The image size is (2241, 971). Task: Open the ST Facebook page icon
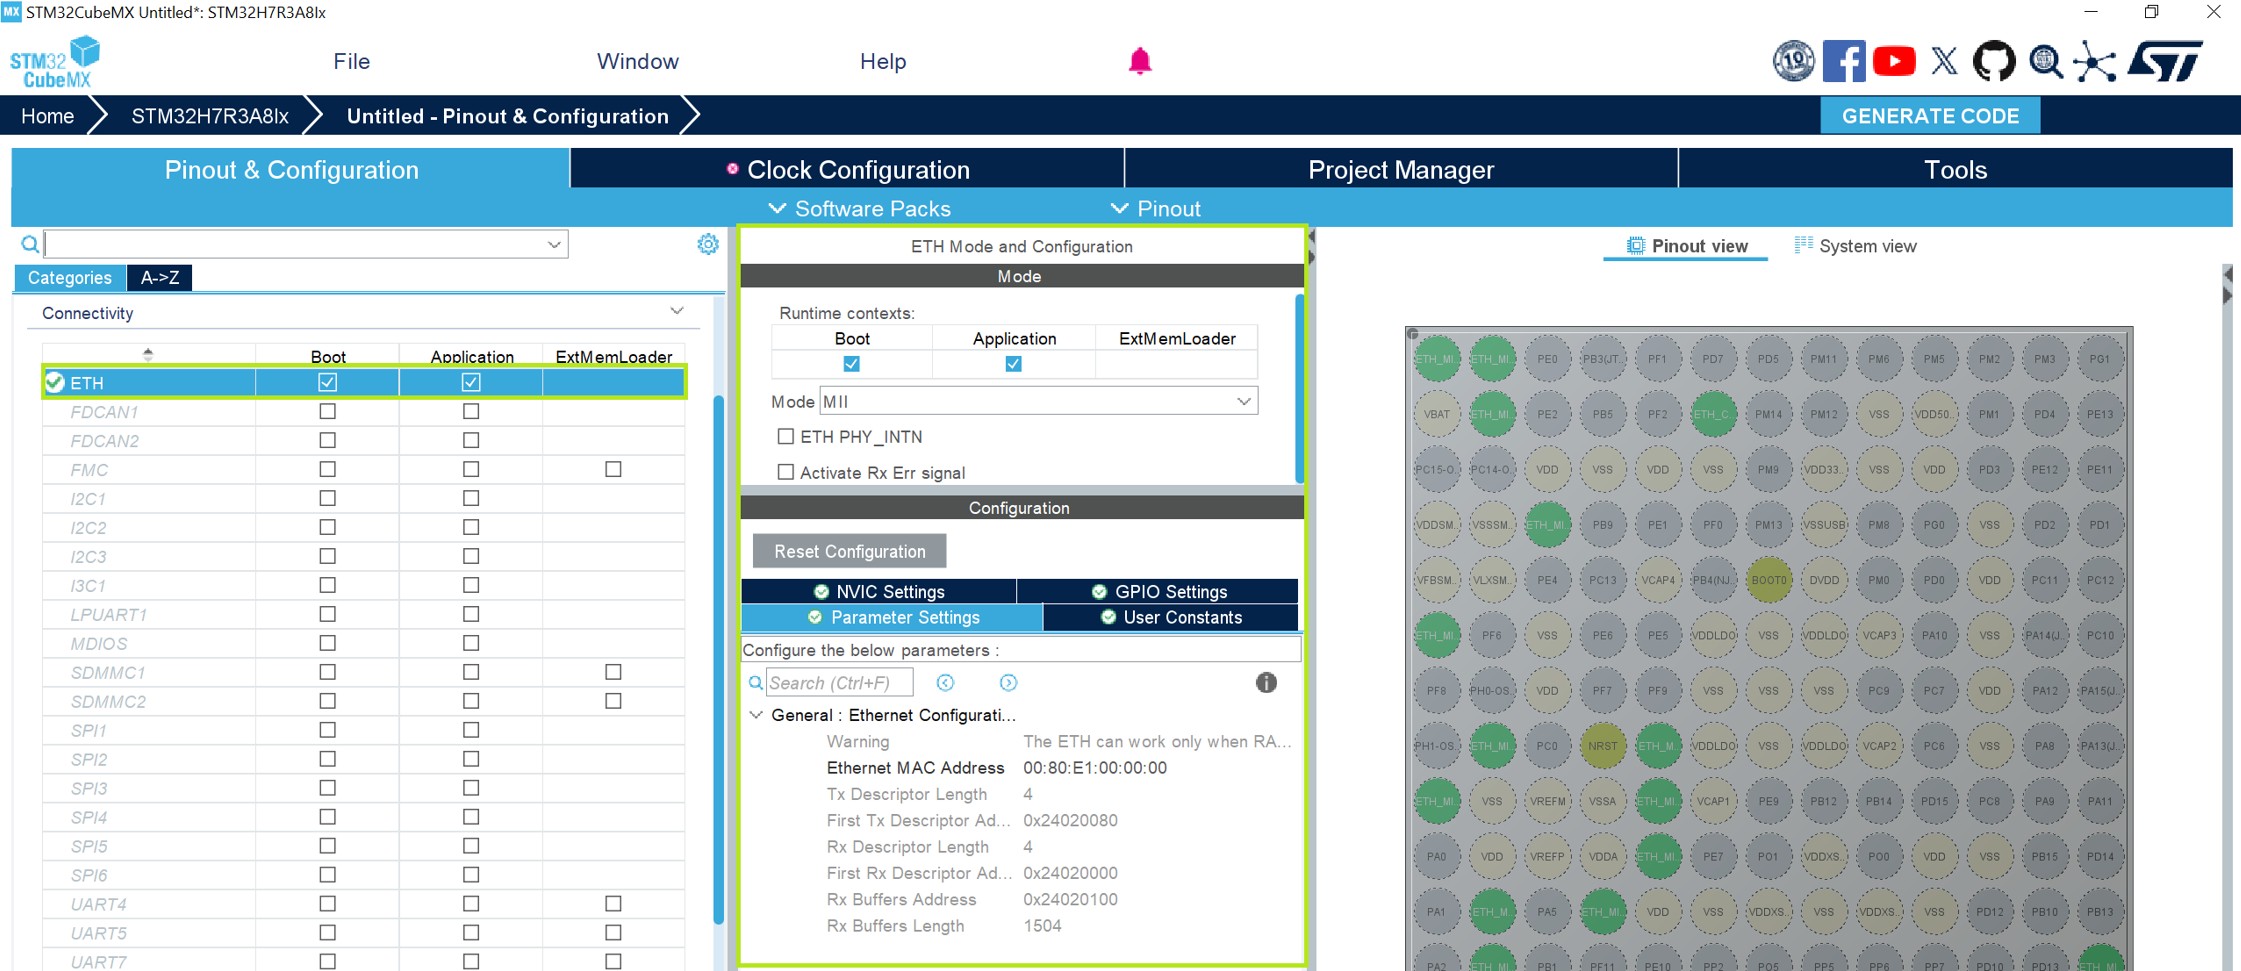pyautogui.click(x=1843, y=61)
